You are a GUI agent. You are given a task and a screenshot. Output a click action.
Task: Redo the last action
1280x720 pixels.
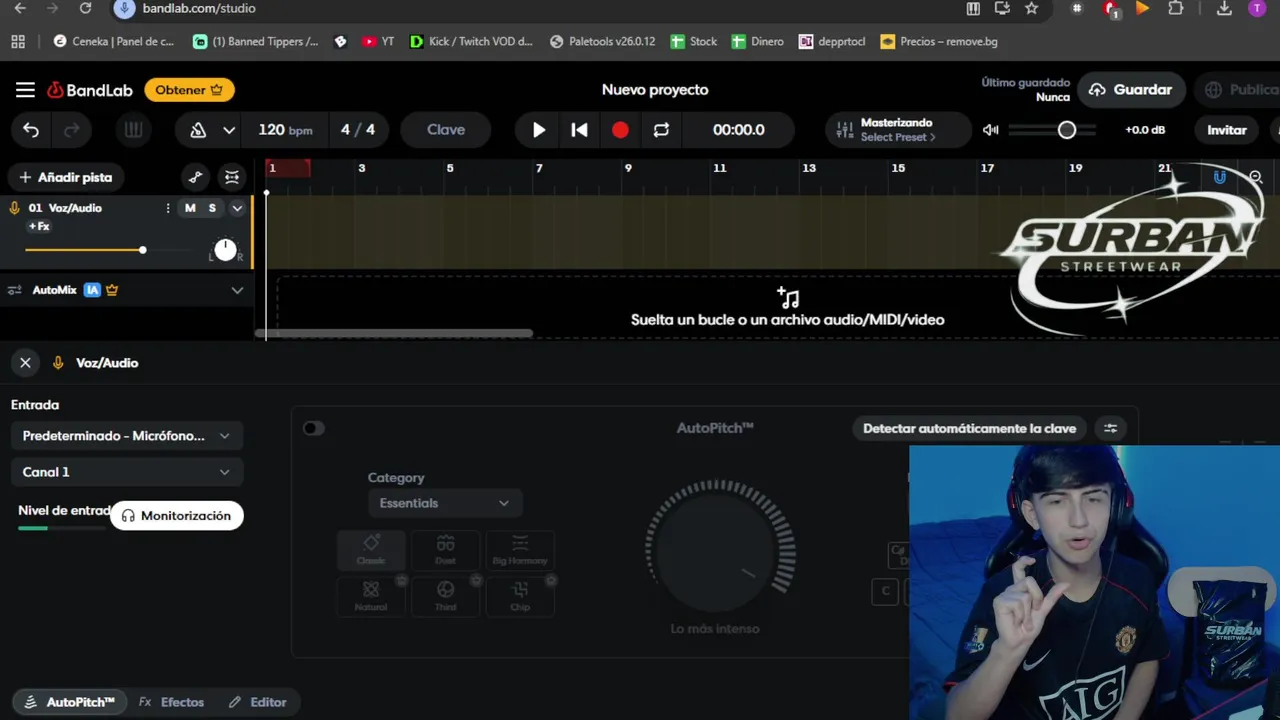pyautogui.click(x=72, y=130)
